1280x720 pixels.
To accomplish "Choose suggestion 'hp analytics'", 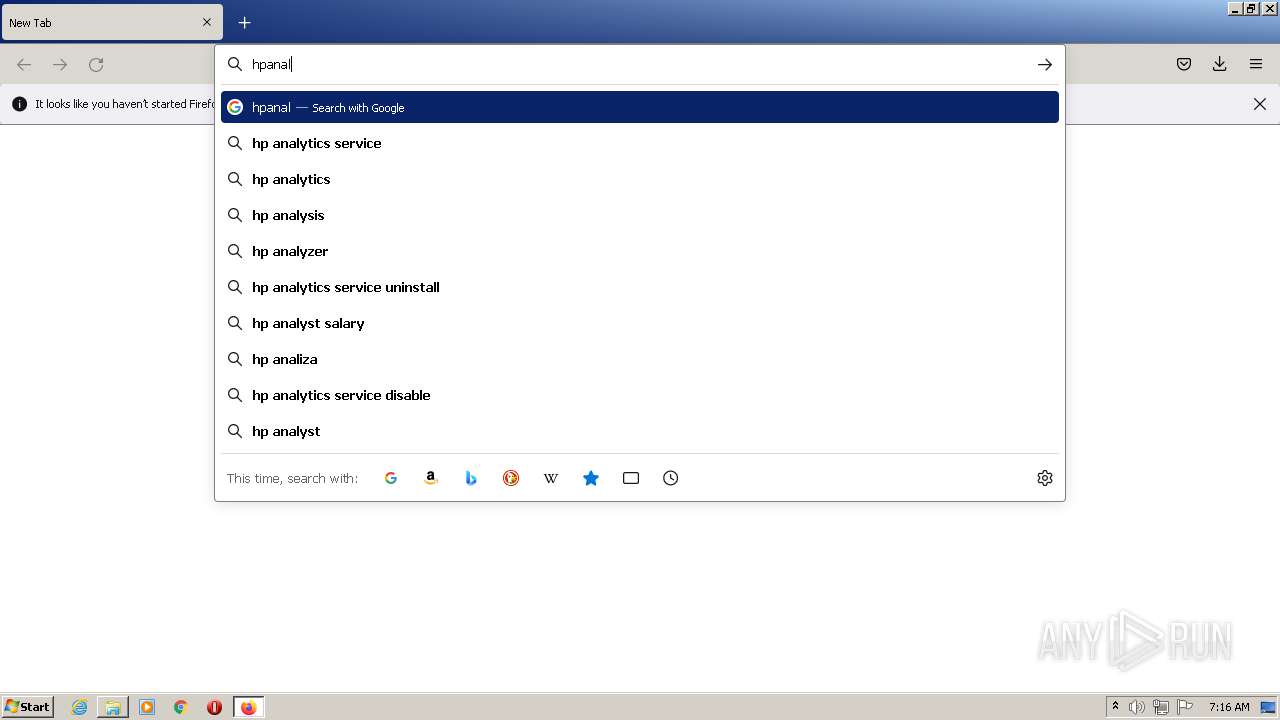I will pyautogui.click(x=640, y=179).
